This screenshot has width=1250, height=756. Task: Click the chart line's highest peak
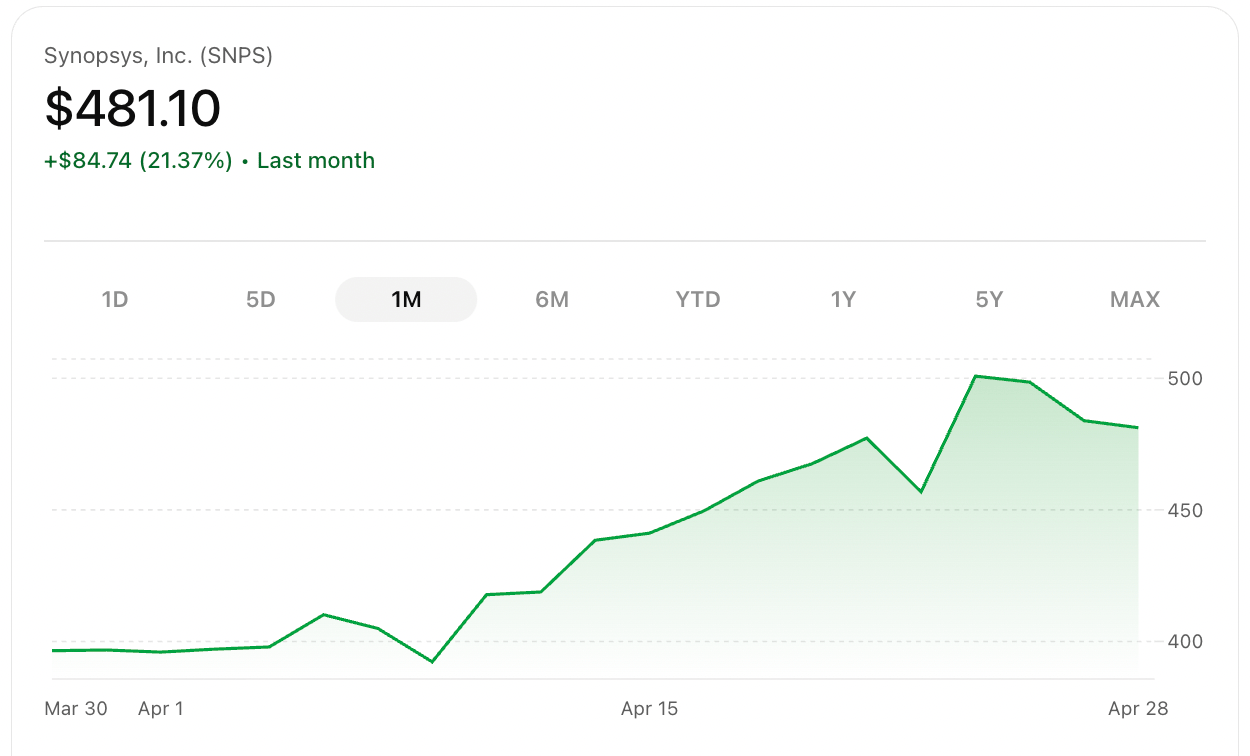pos(975,376)
